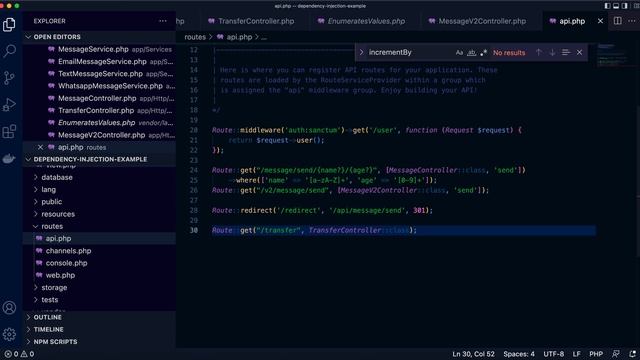This screenshot has height=360, width=640.
Task: Toggle primary sidebar layout icon
Action: pyautogui.click(x=607, y=6)
